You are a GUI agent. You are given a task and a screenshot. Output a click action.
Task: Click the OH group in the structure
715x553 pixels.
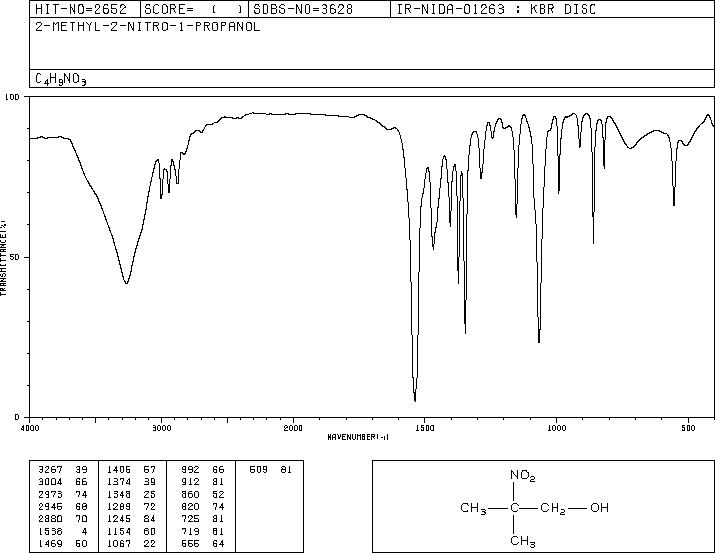coord(600,507)
